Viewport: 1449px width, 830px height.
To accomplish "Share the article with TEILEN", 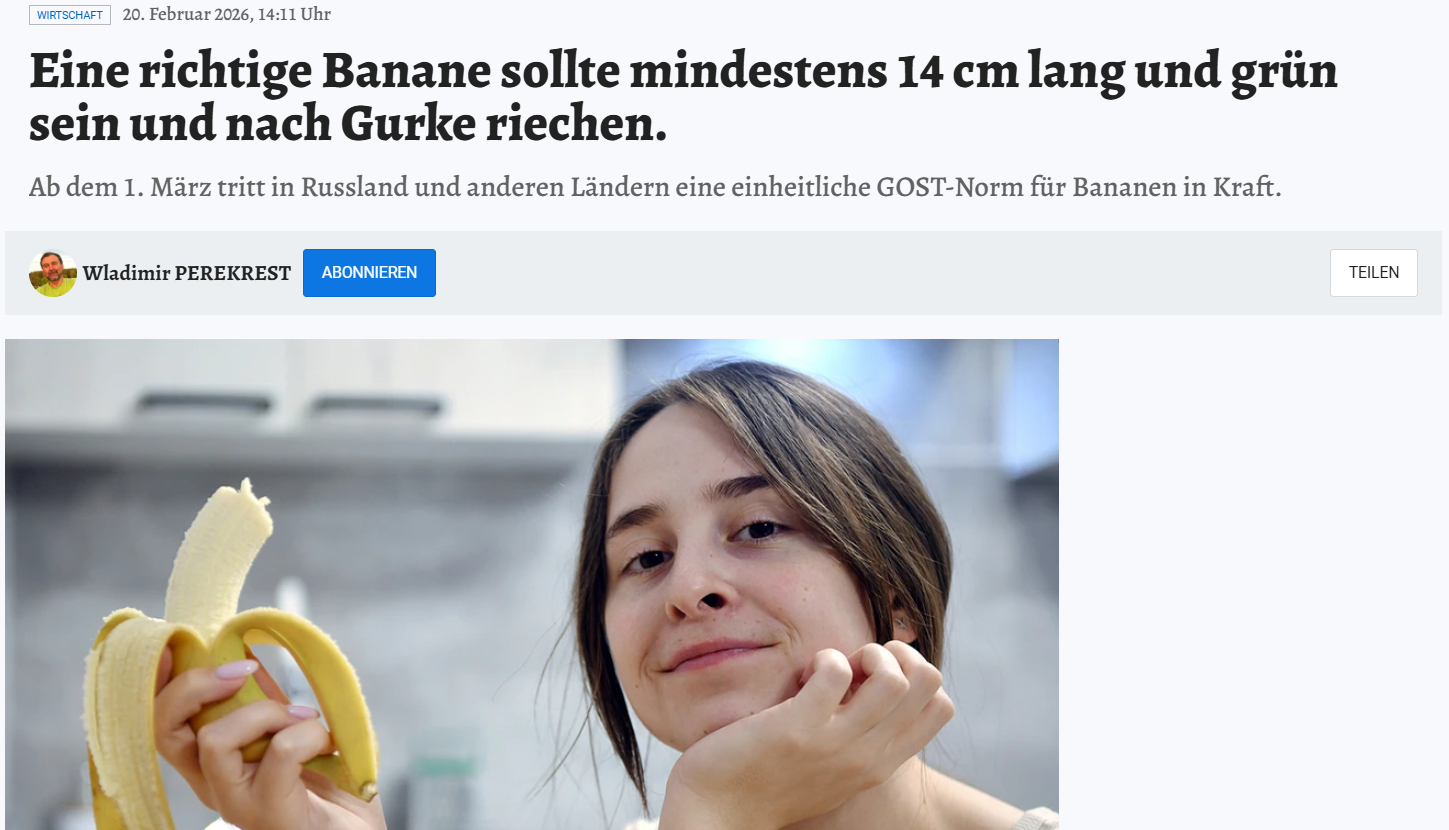I will tap(1373, 273).
